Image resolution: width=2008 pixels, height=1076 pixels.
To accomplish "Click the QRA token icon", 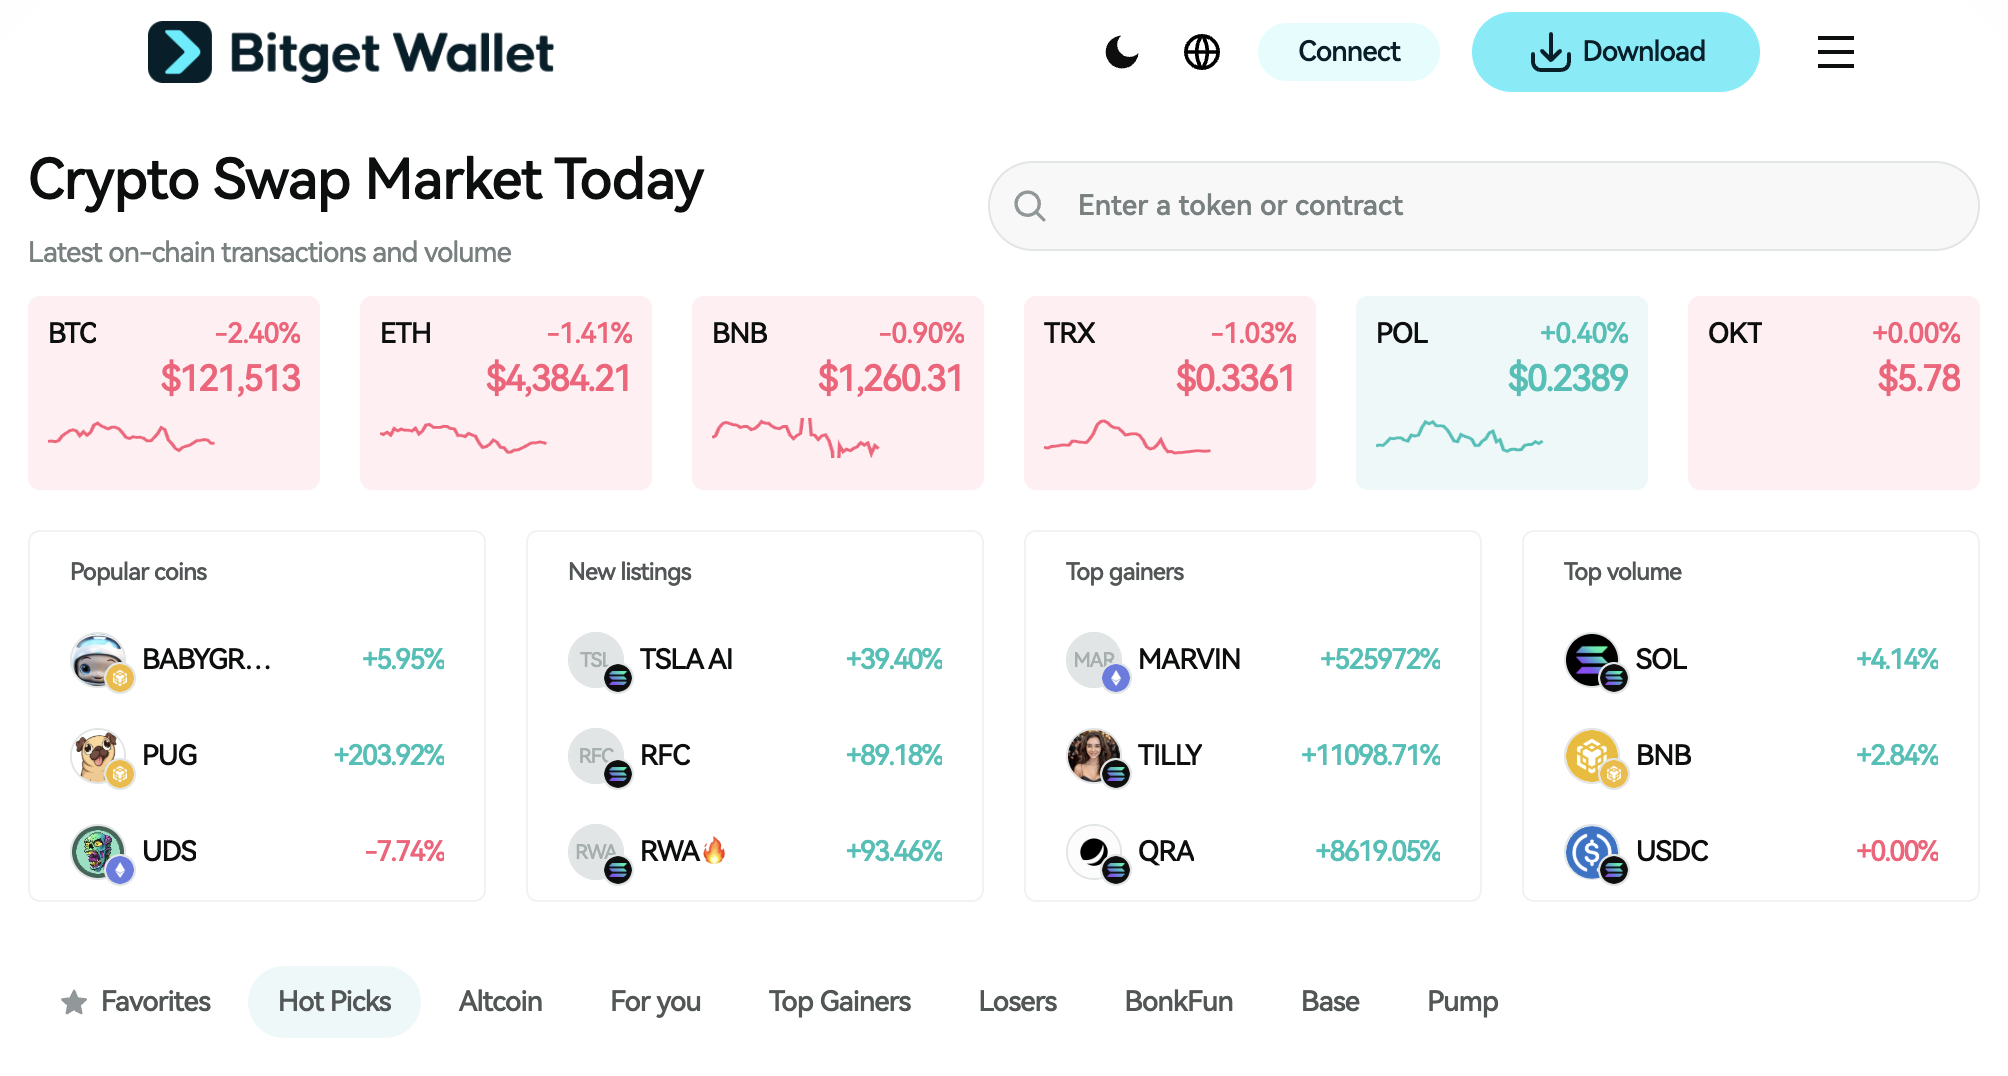I will (1094, 851).
